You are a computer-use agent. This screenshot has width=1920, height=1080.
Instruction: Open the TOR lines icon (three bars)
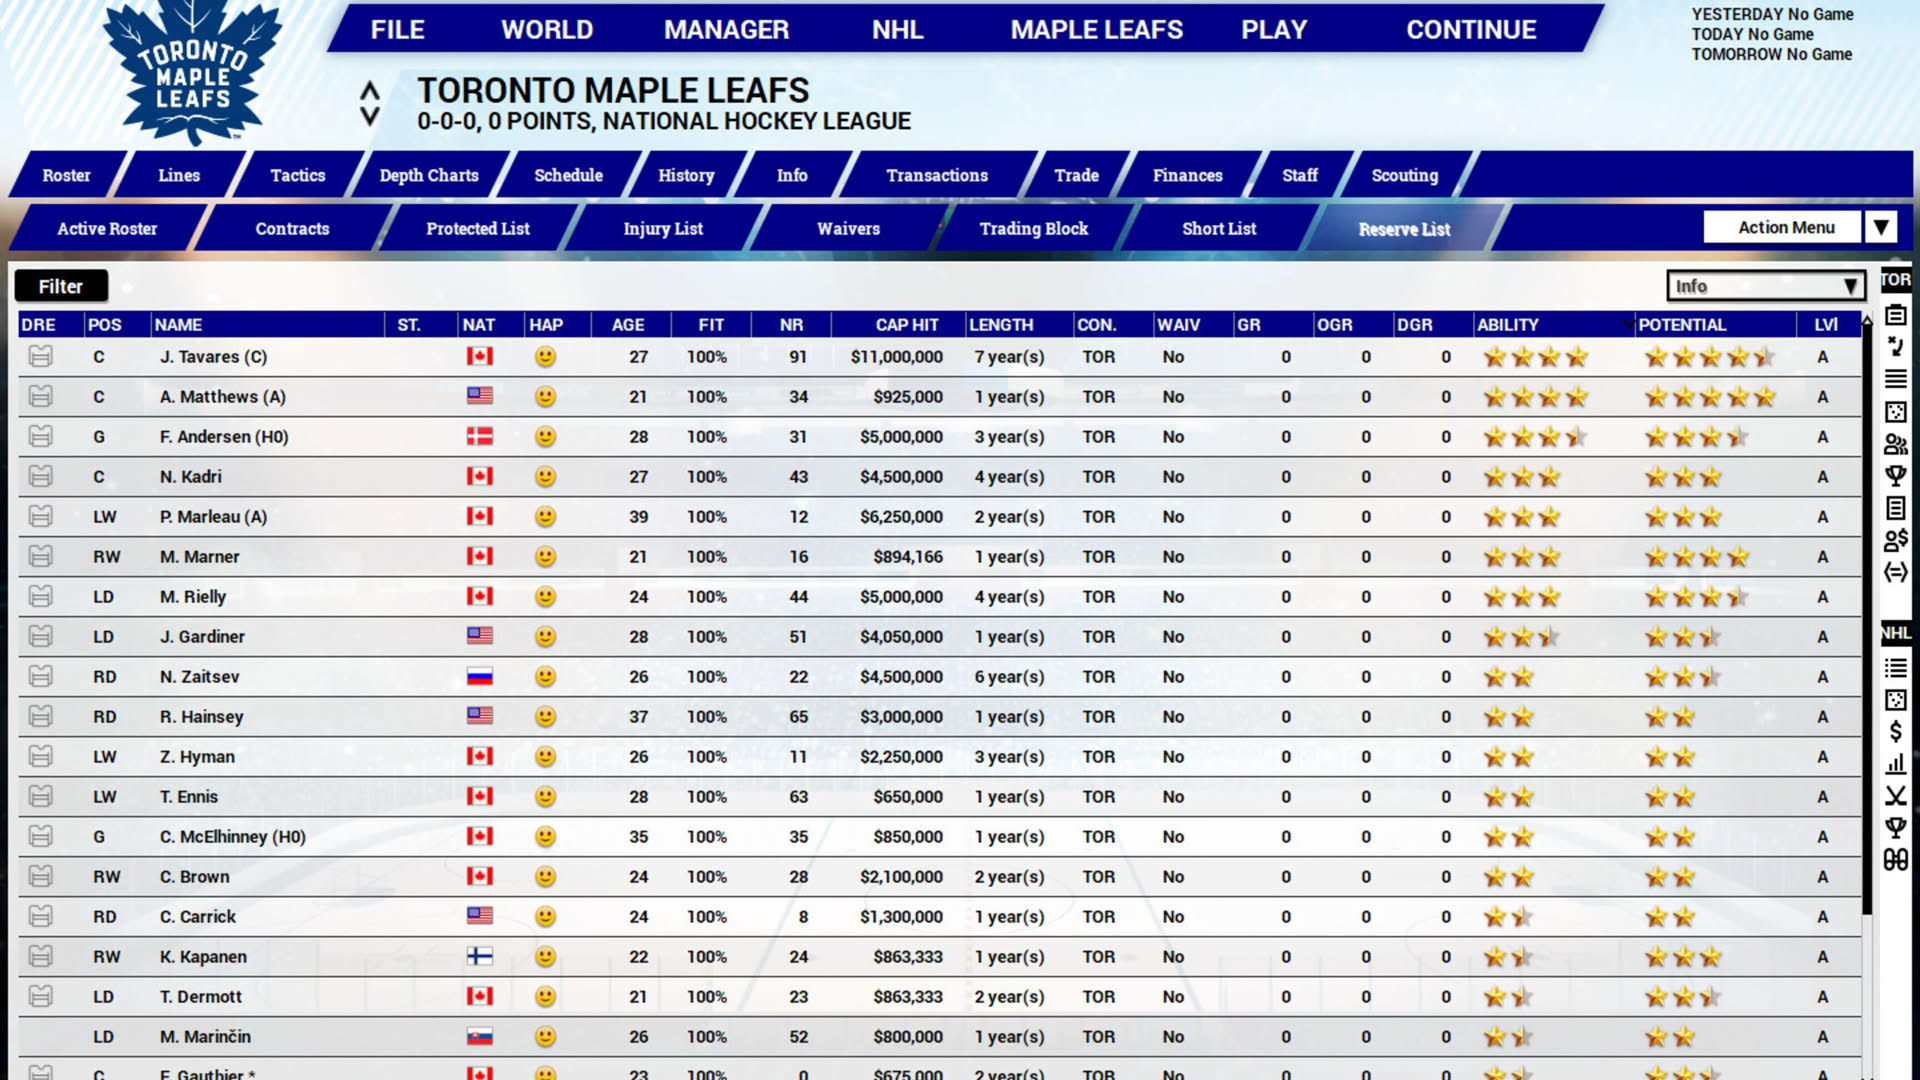[1895, 379]
